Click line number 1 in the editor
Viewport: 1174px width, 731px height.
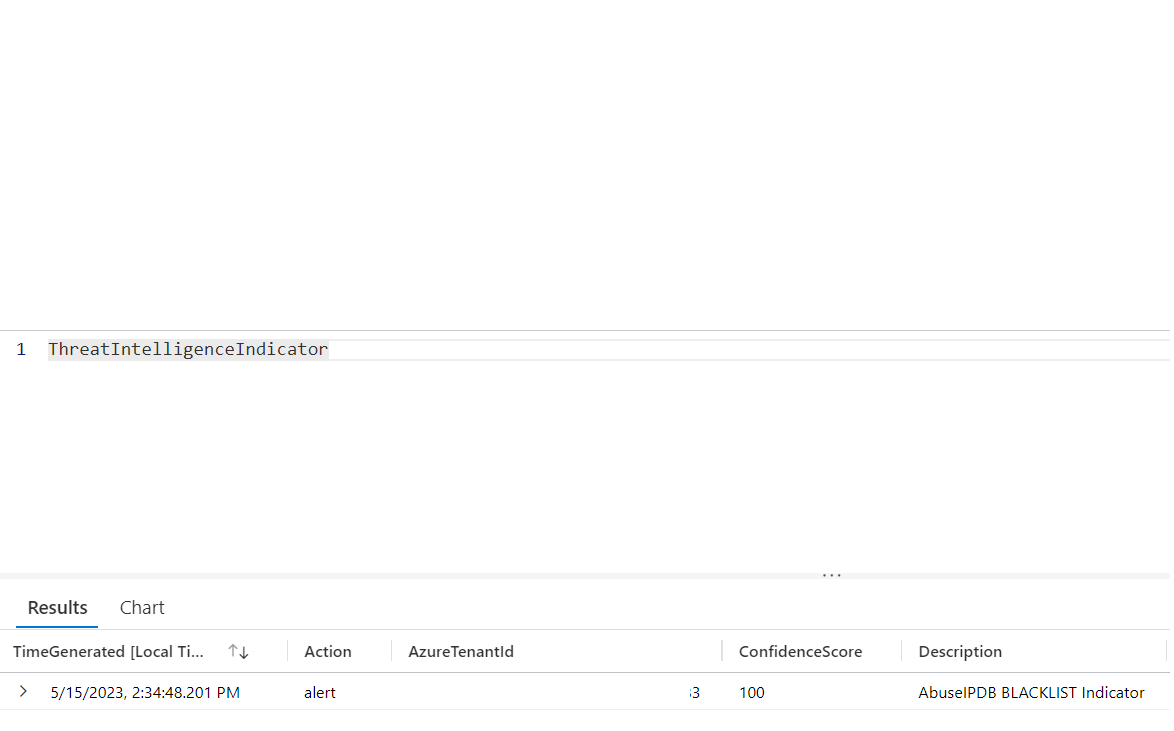pyautogui.click(x=21, y=348)
